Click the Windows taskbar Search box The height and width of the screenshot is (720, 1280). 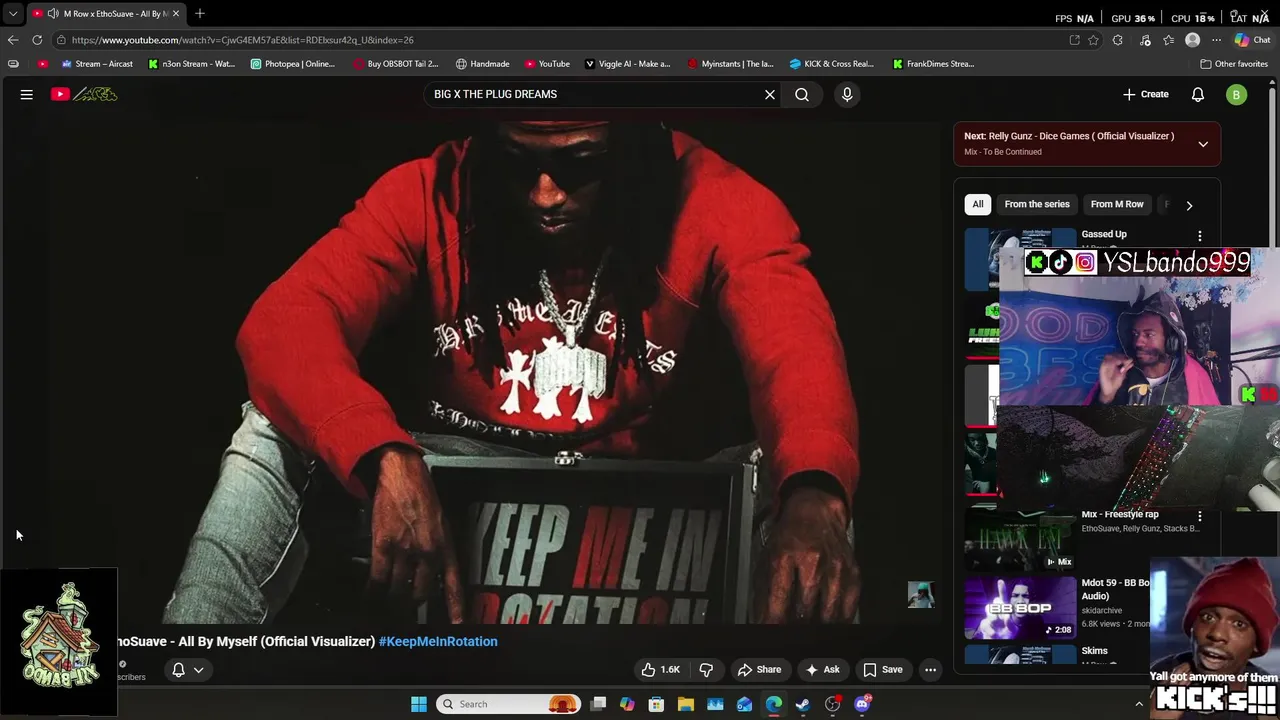[x=510, y=704]
